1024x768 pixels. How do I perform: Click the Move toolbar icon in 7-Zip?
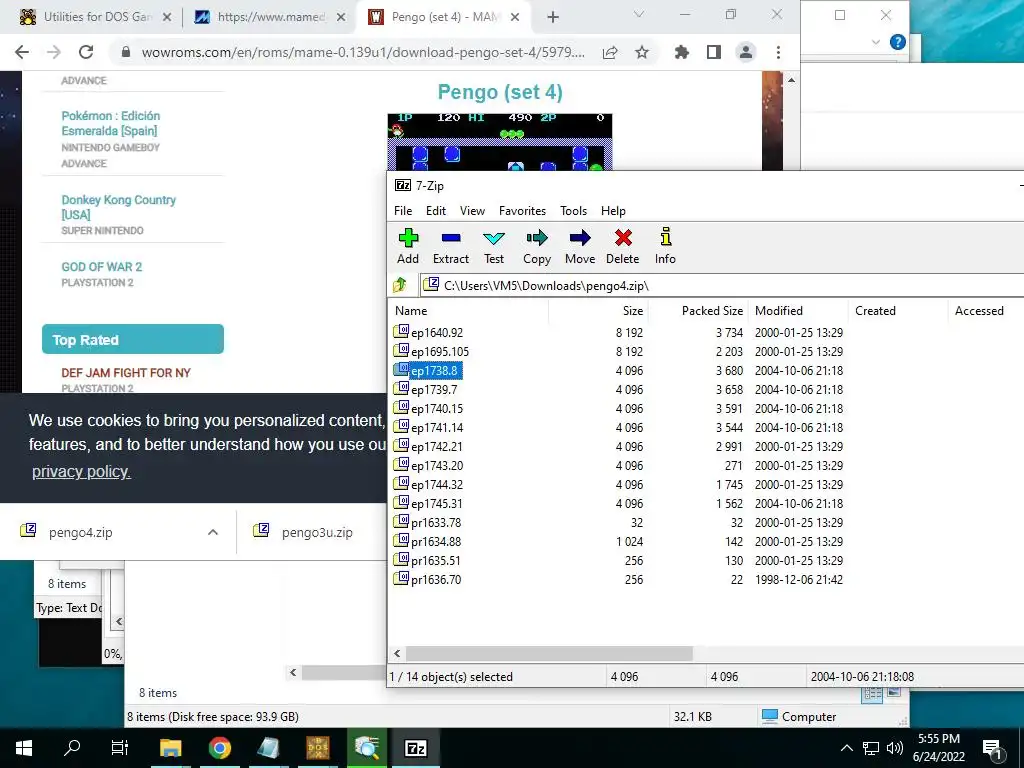(580, 246)
